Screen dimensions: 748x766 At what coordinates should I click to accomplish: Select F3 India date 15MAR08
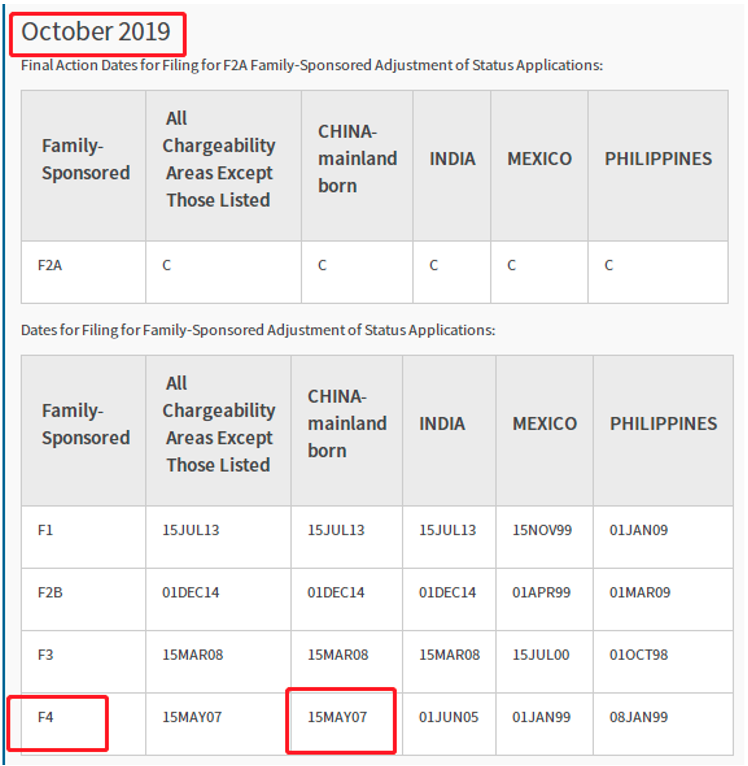pos(449,655)
